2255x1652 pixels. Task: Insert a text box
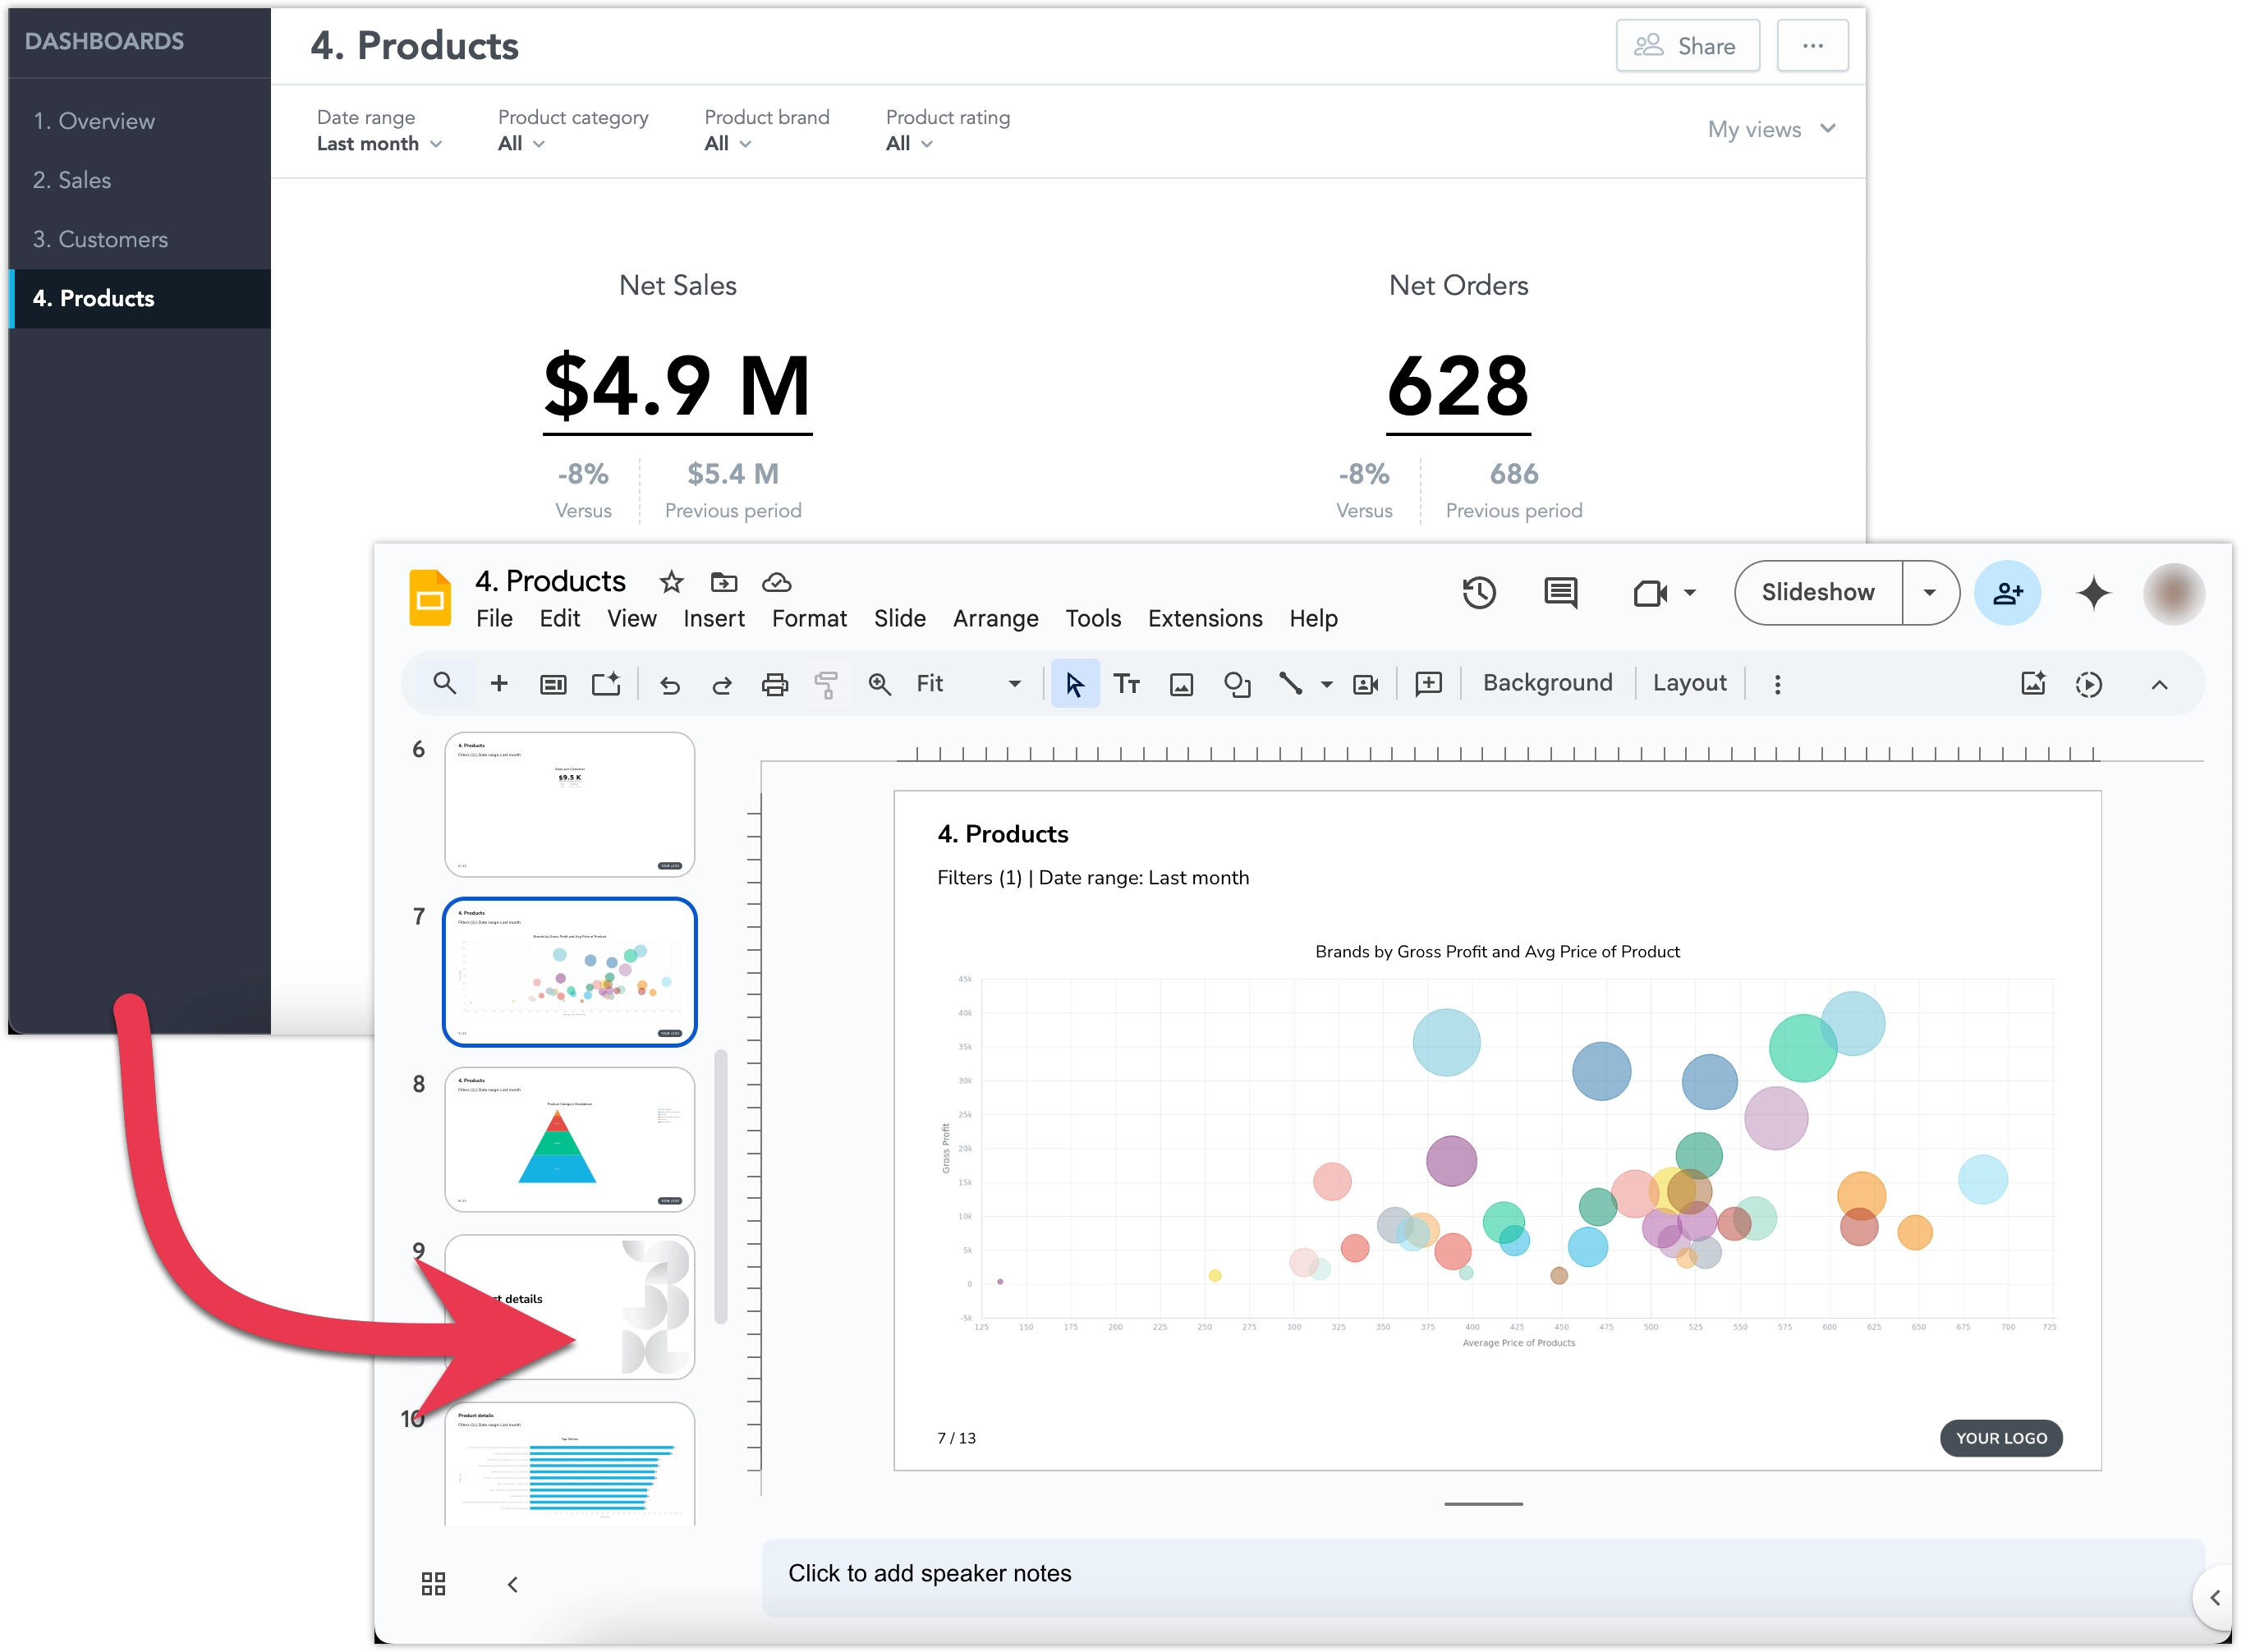pos(1128,684)
